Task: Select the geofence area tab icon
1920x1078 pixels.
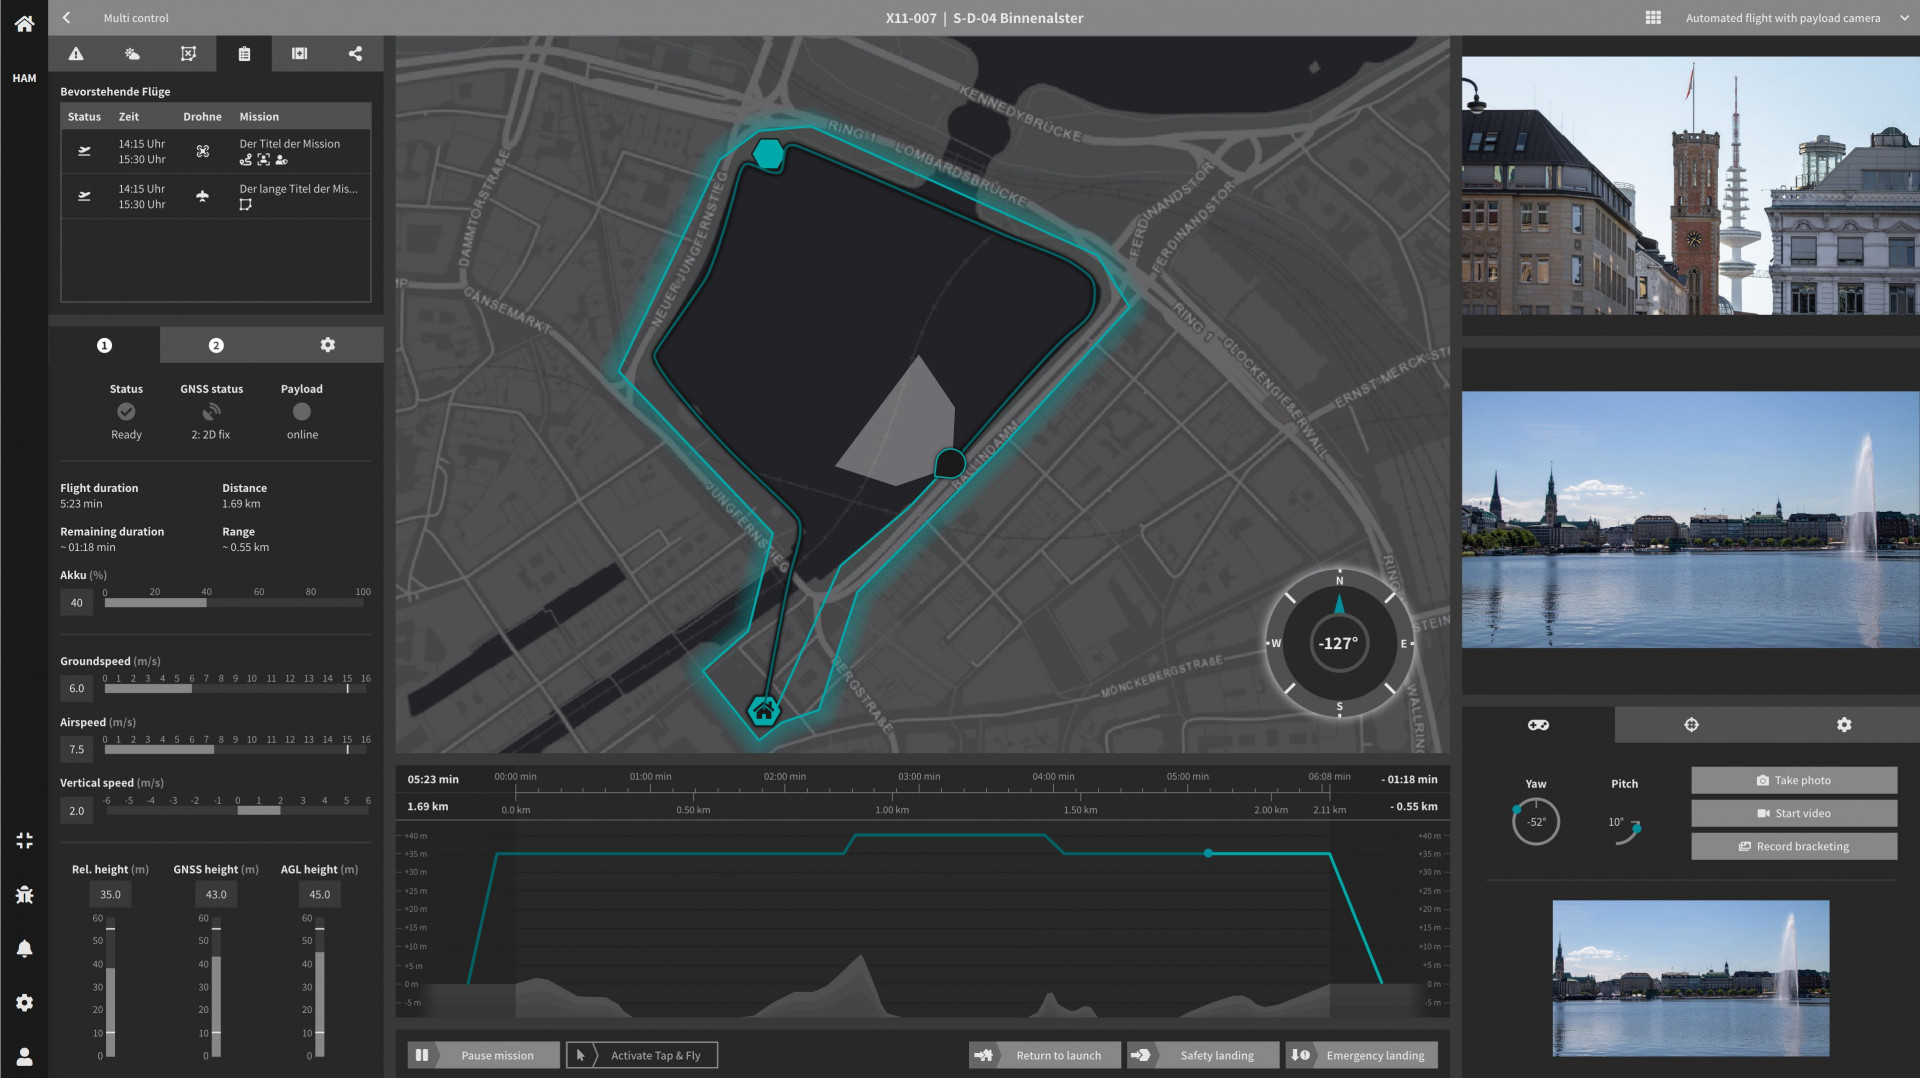Action: (x=188, y=54)
